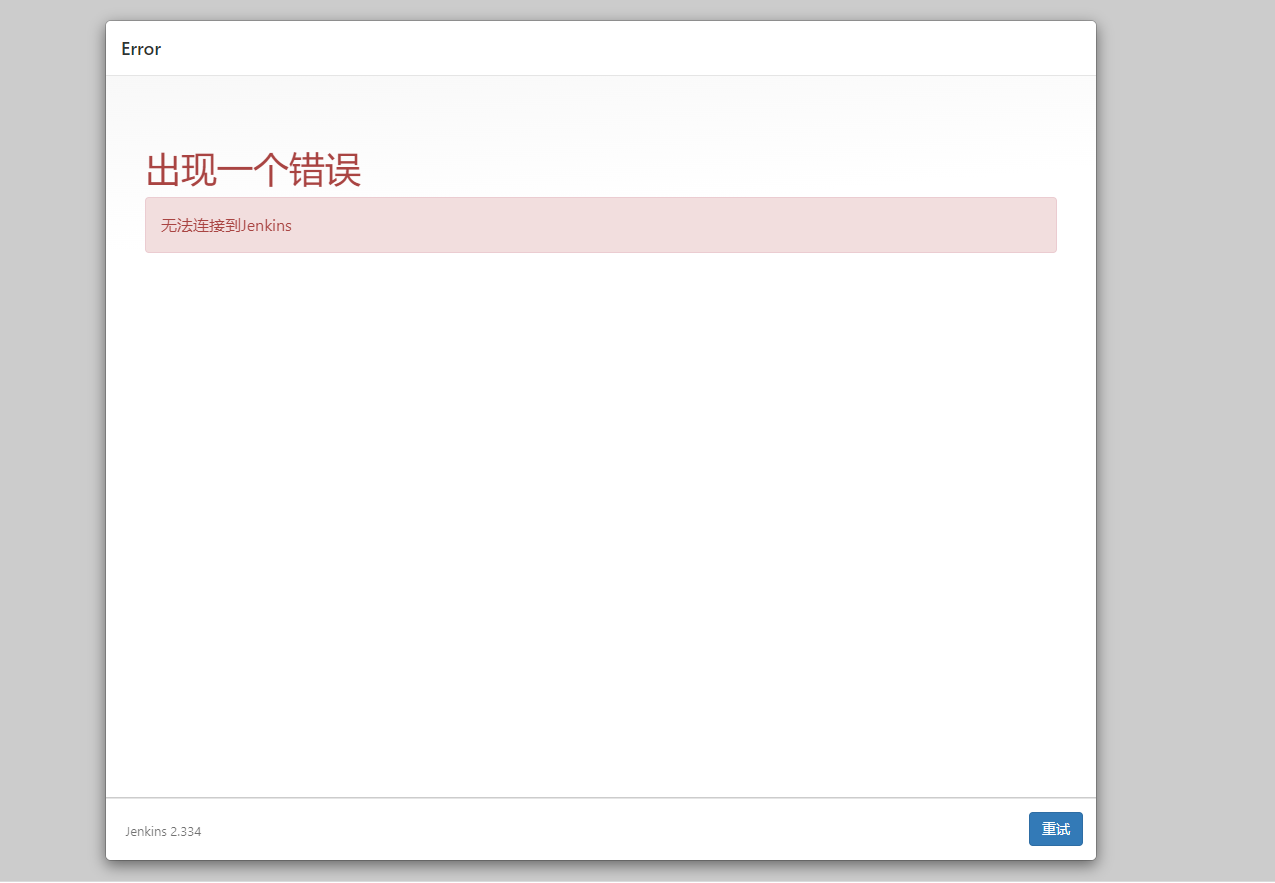Click the 'Error' dialog title text

pos(141,49)
